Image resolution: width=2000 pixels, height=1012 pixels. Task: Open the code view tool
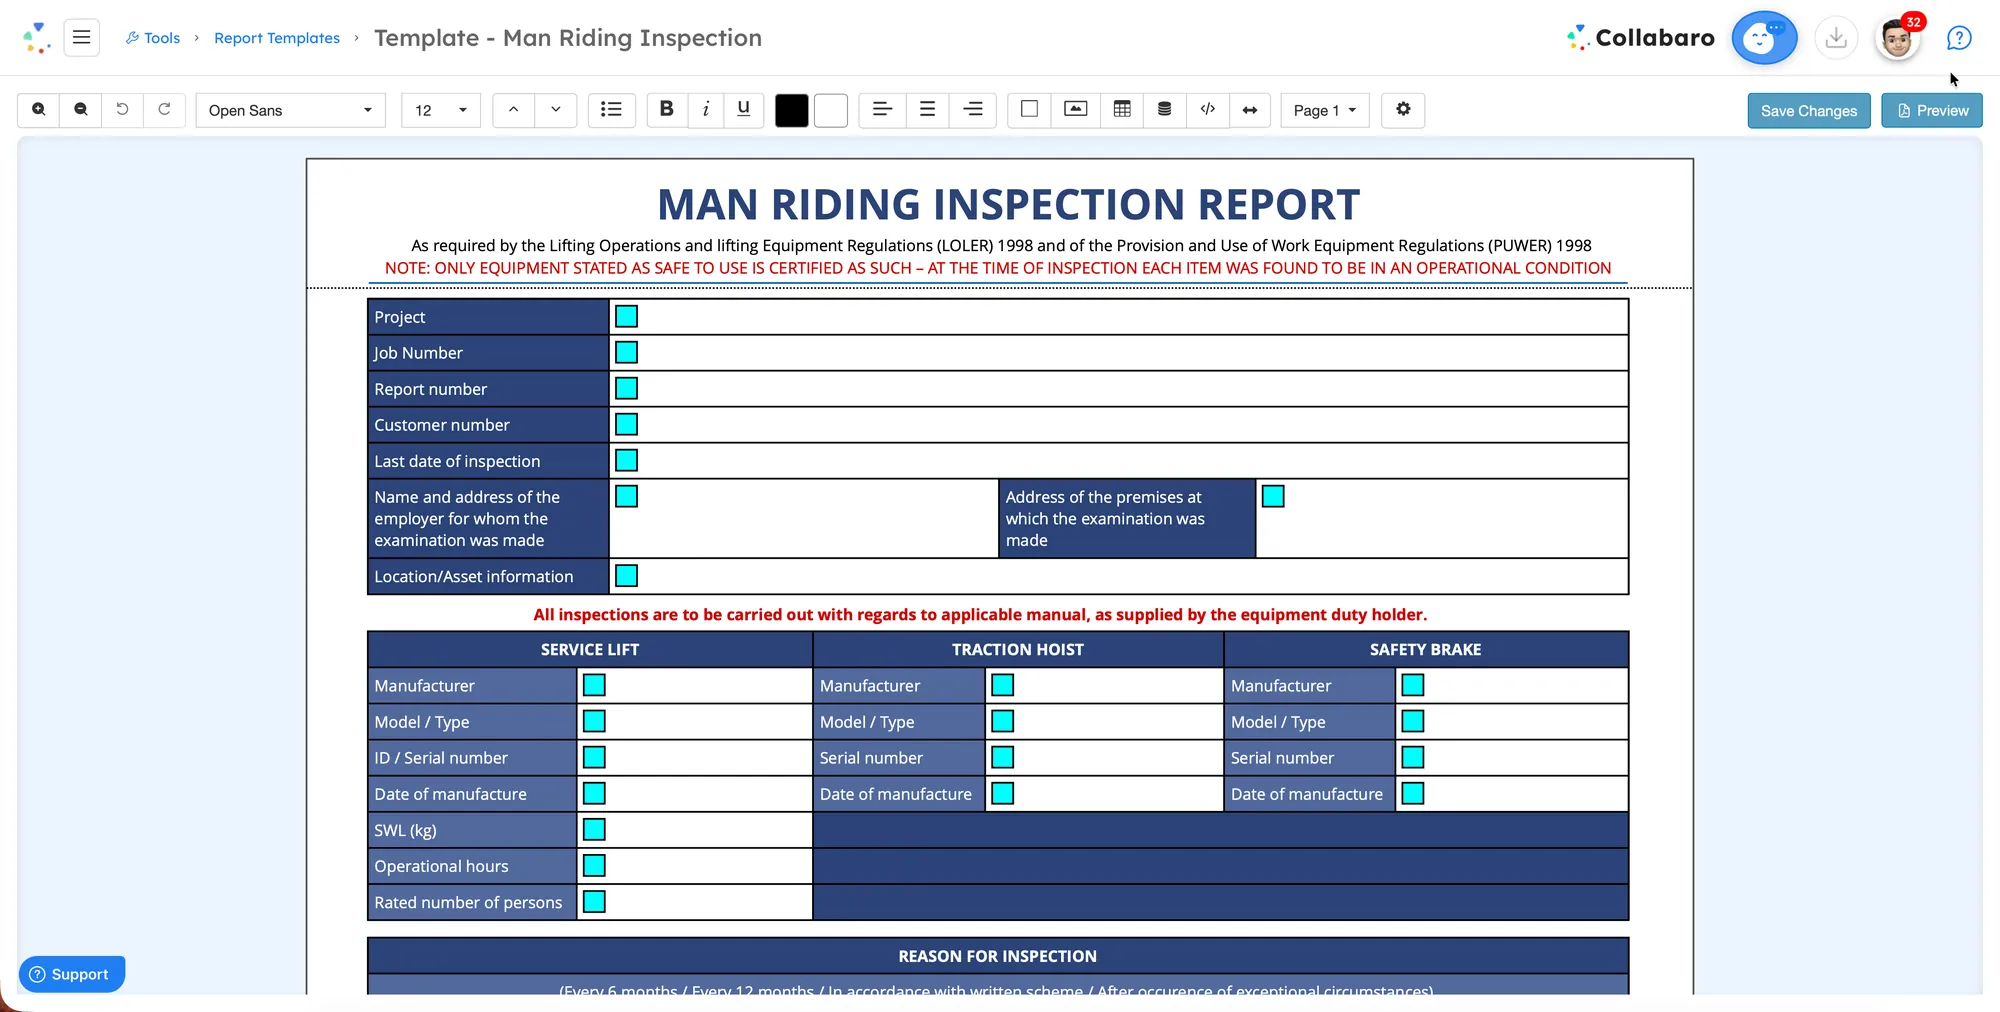point(1207,110)
